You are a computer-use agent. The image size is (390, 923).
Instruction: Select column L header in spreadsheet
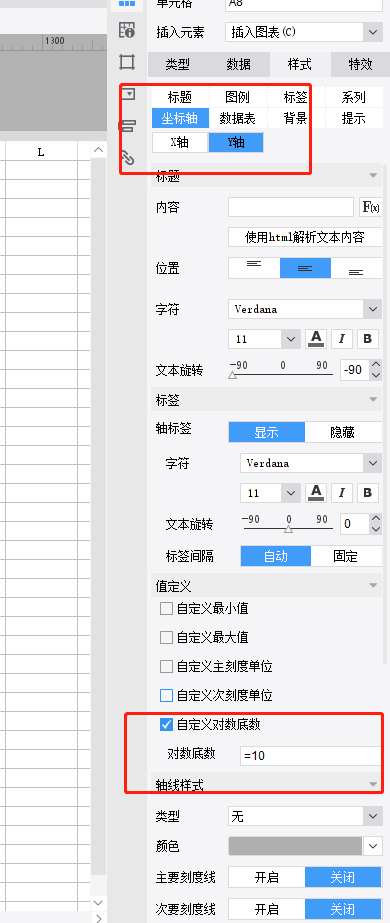41,152
